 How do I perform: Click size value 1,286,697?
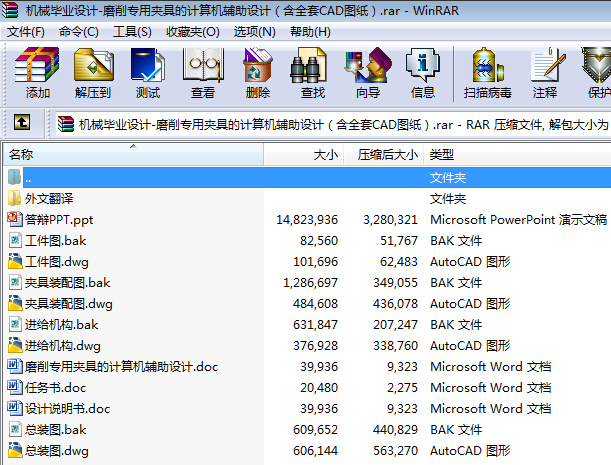click(310, 283)
